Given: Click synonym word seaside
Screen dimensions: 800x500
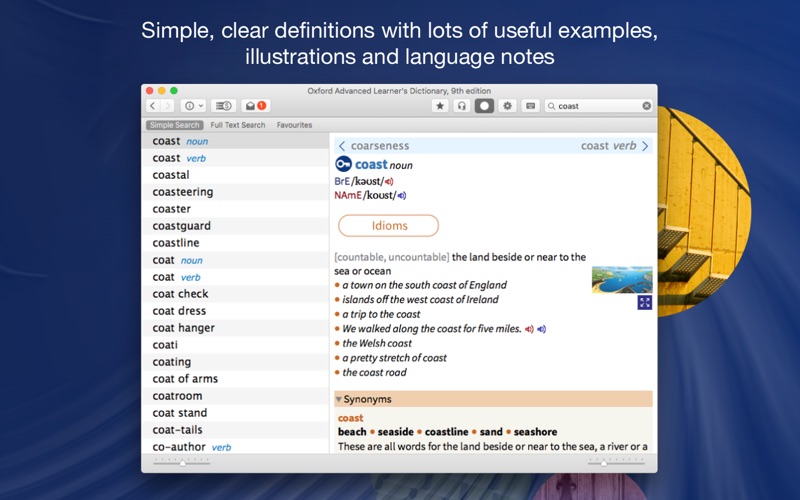Looking at the screenshot, I should click(395, 432).
